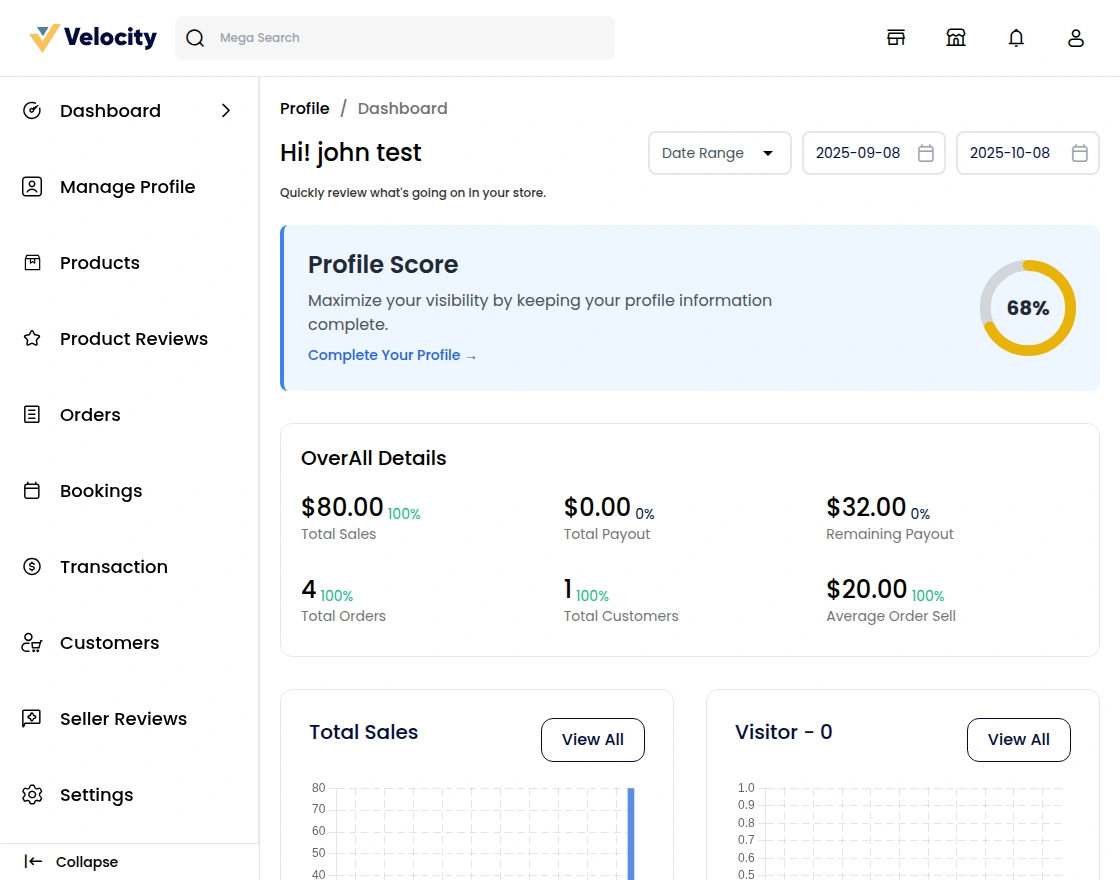Click the Customers sidebar icon
The height and width of the screenshot is (880, 1120).
31,642
